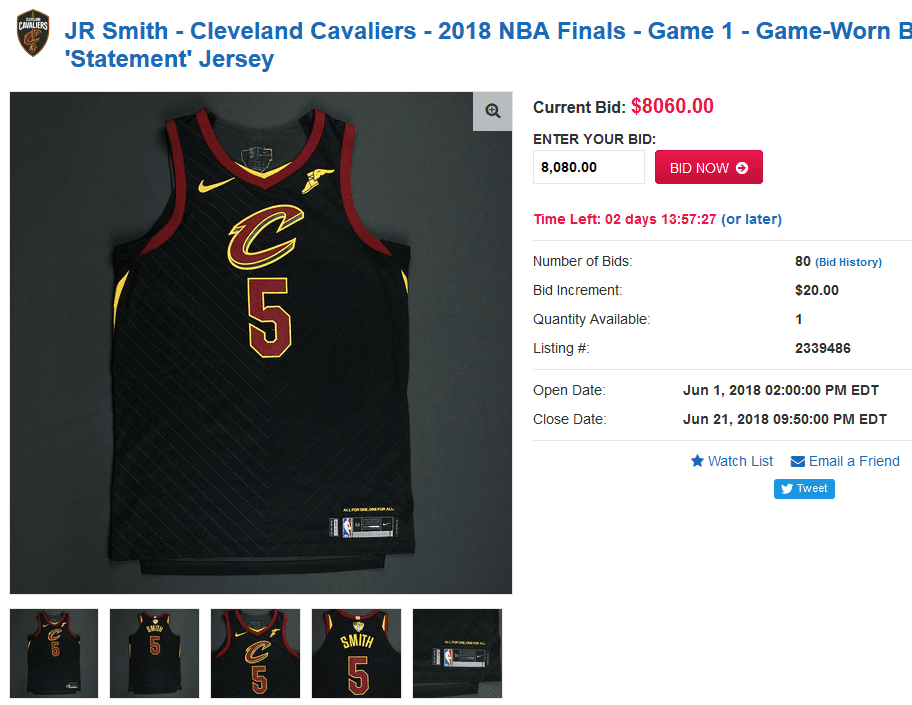Click the bid amount input field
The width and height of the screenshot is (912, 705).
pyautogui.click(x=589, y=168)
